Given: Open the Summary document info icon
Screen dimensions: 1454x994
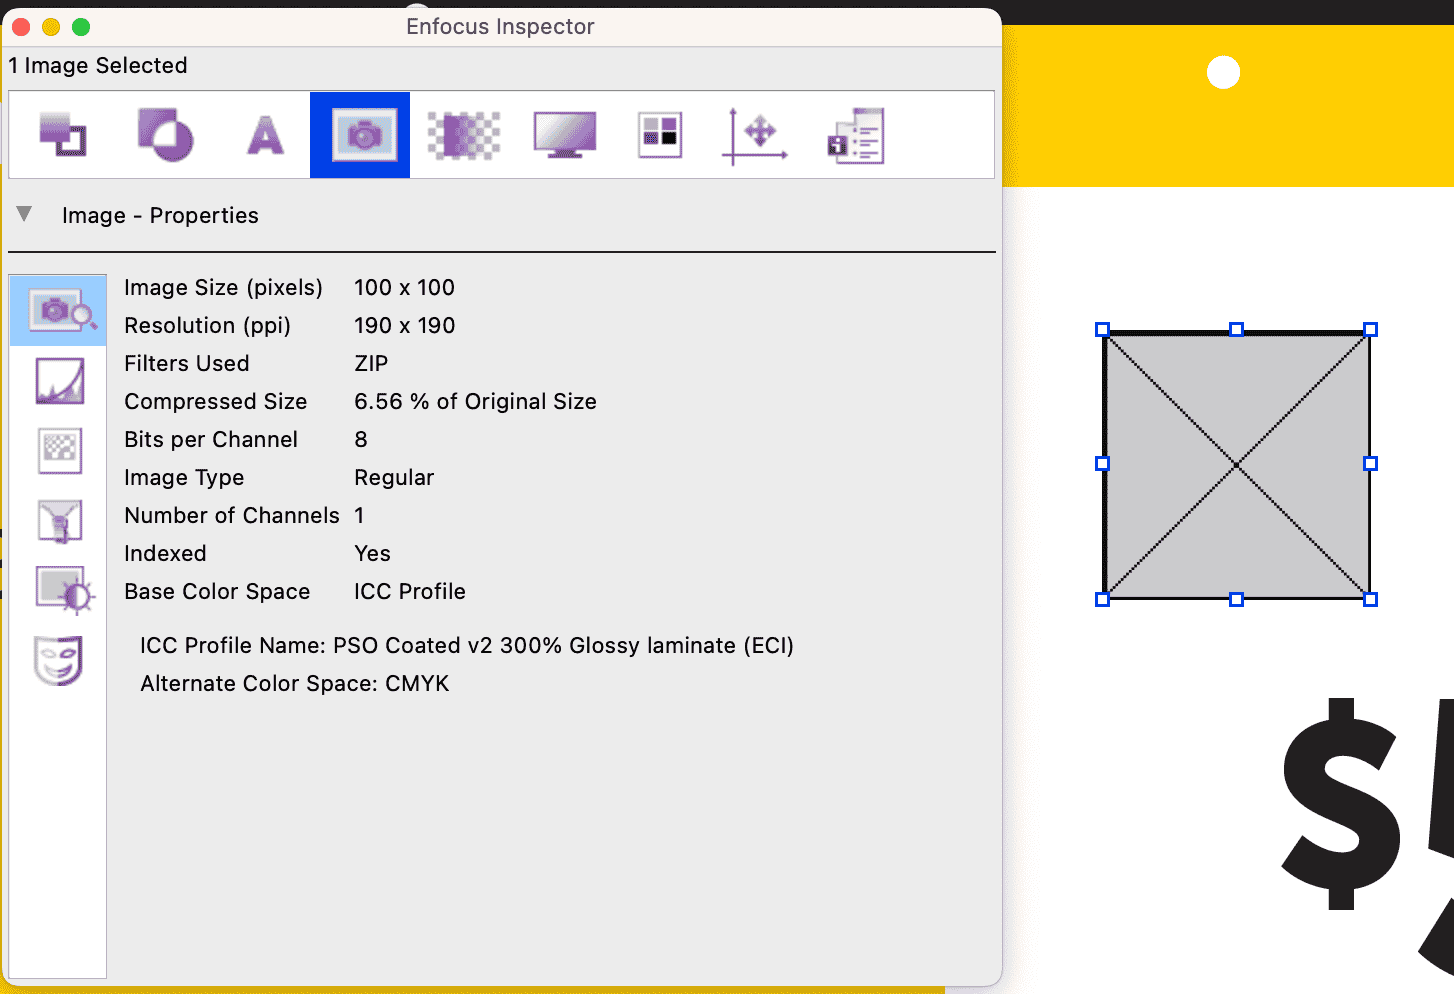Looking at the screenshot, I should click(x=856, y=136).
